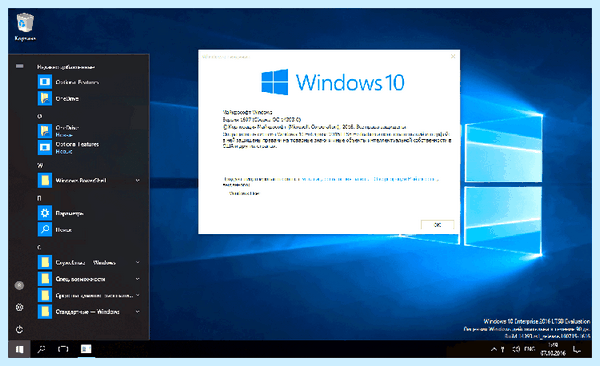Open the Recycle Bin desktop icon

25,26
